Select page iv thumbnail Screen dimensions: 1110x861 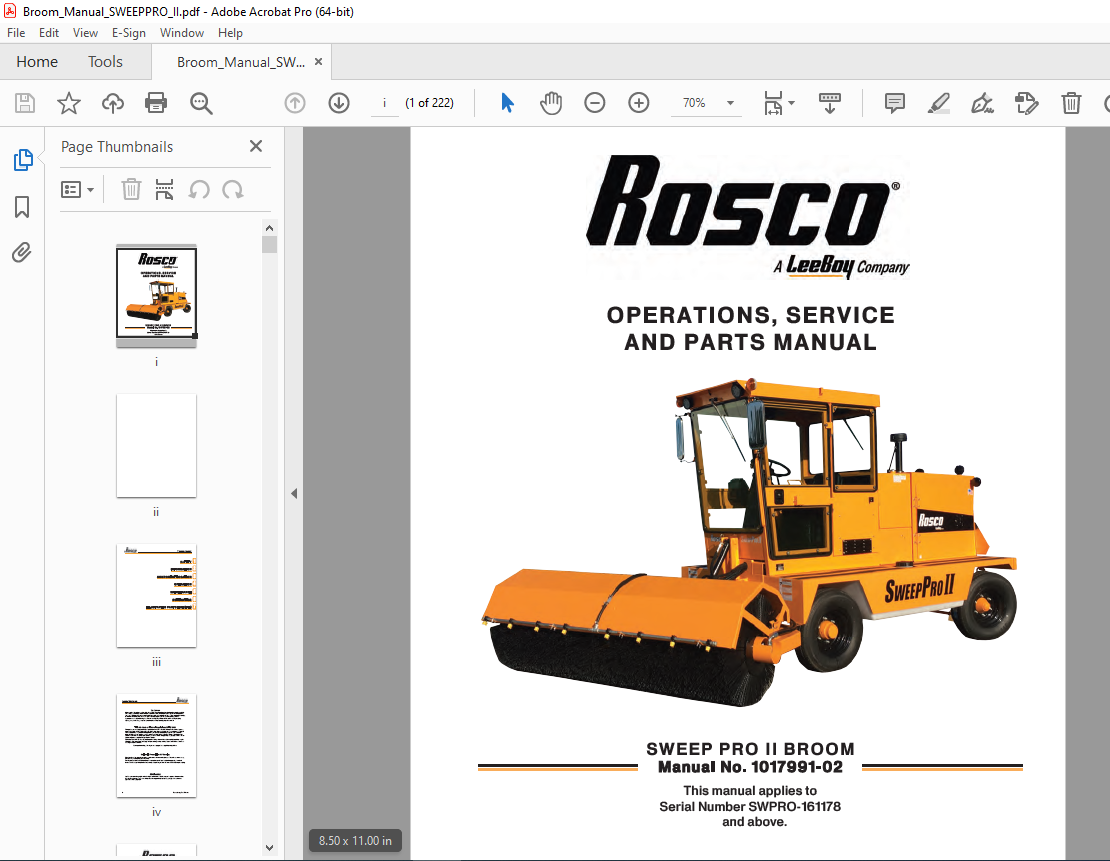click(x=156, y=746)
